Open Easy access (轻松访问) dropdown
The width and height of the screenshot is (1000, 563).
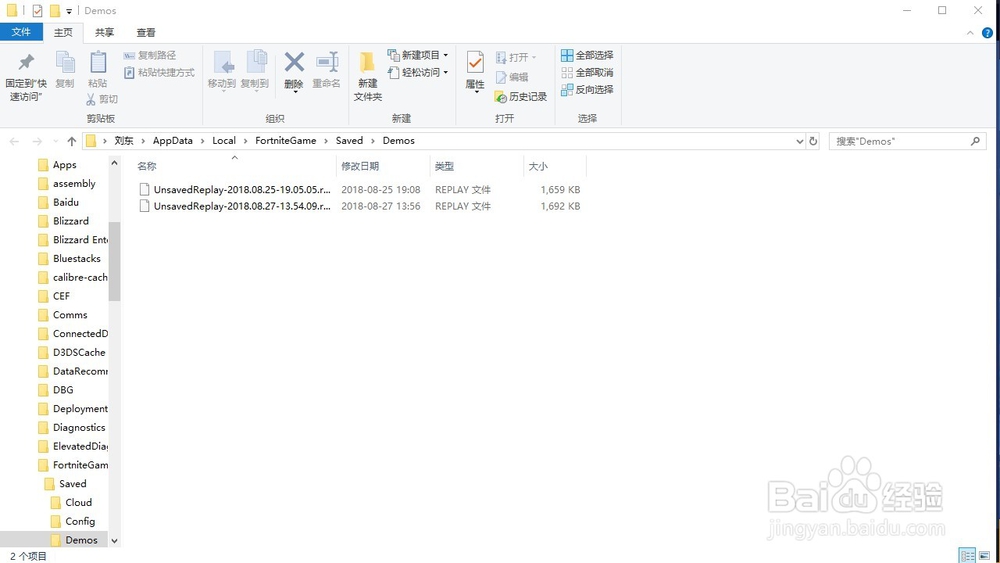tap(418, 72)
